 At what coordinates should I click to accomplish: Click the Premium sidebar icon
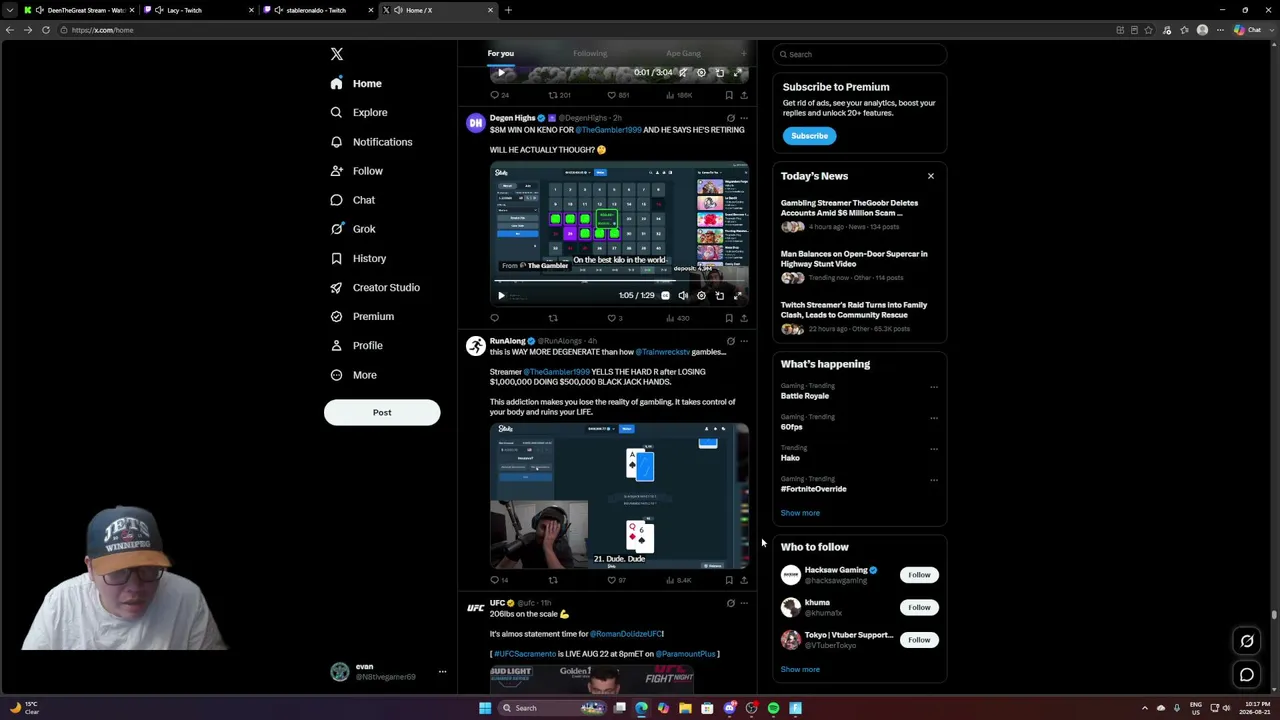click(336, 316)
